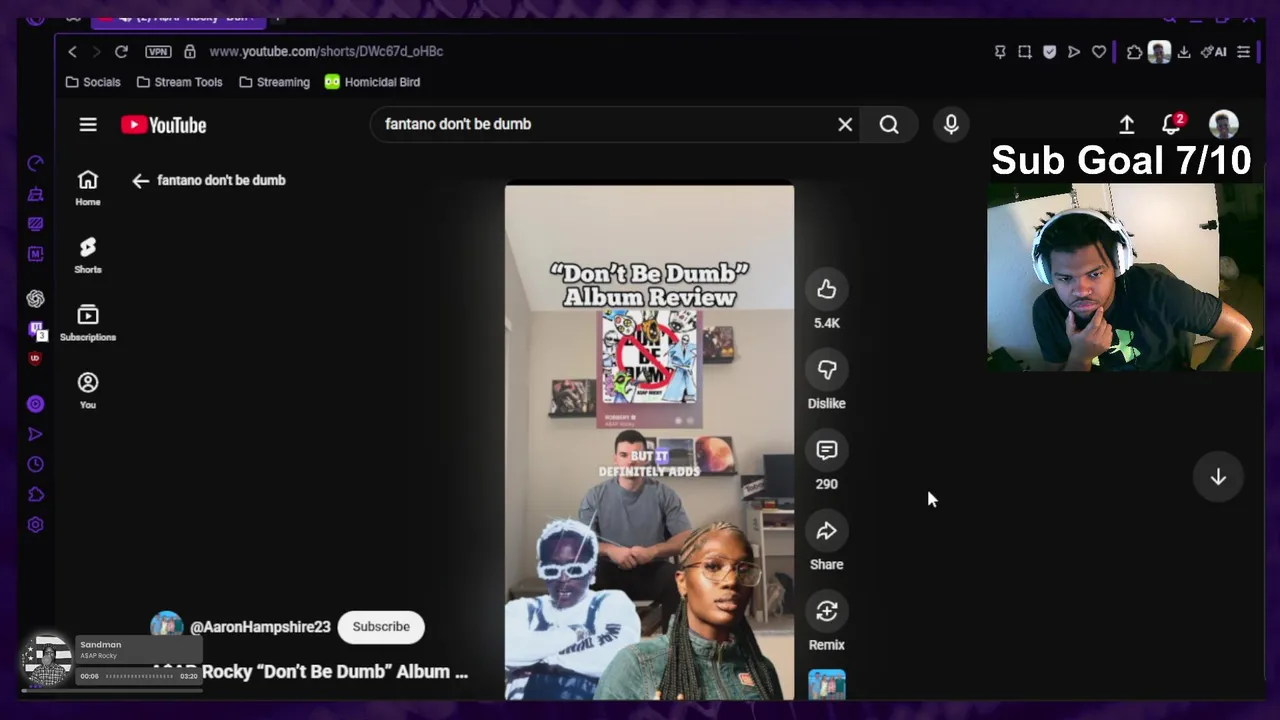Search with voice microphone icon
The width and height of the screenshot is (1280, 720).
point(951,124)
